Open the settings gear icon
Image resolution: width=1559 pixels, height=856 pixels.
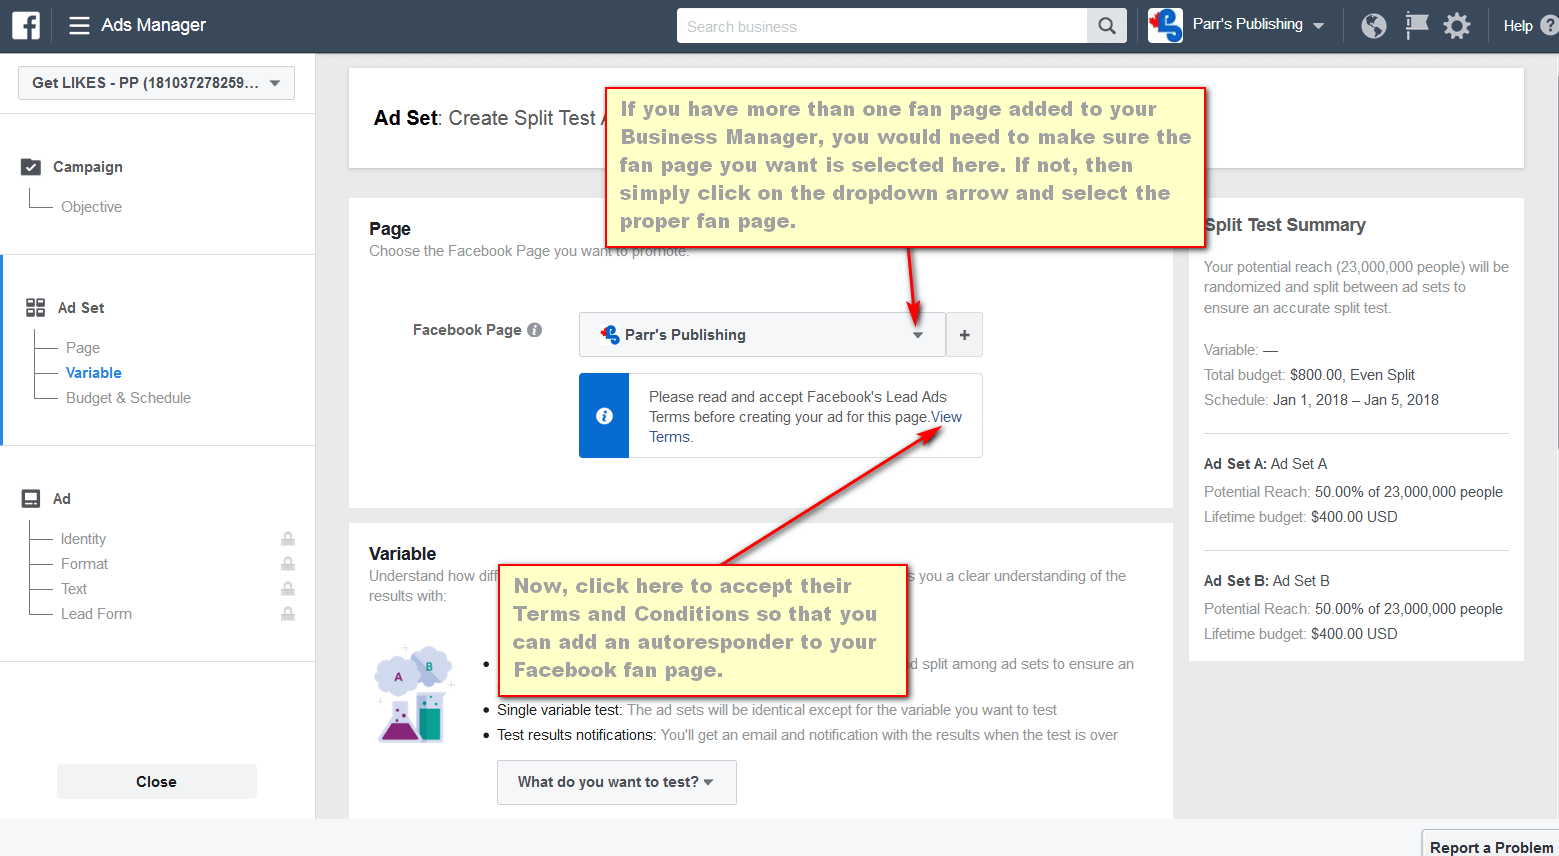[x=1457, y=26]
